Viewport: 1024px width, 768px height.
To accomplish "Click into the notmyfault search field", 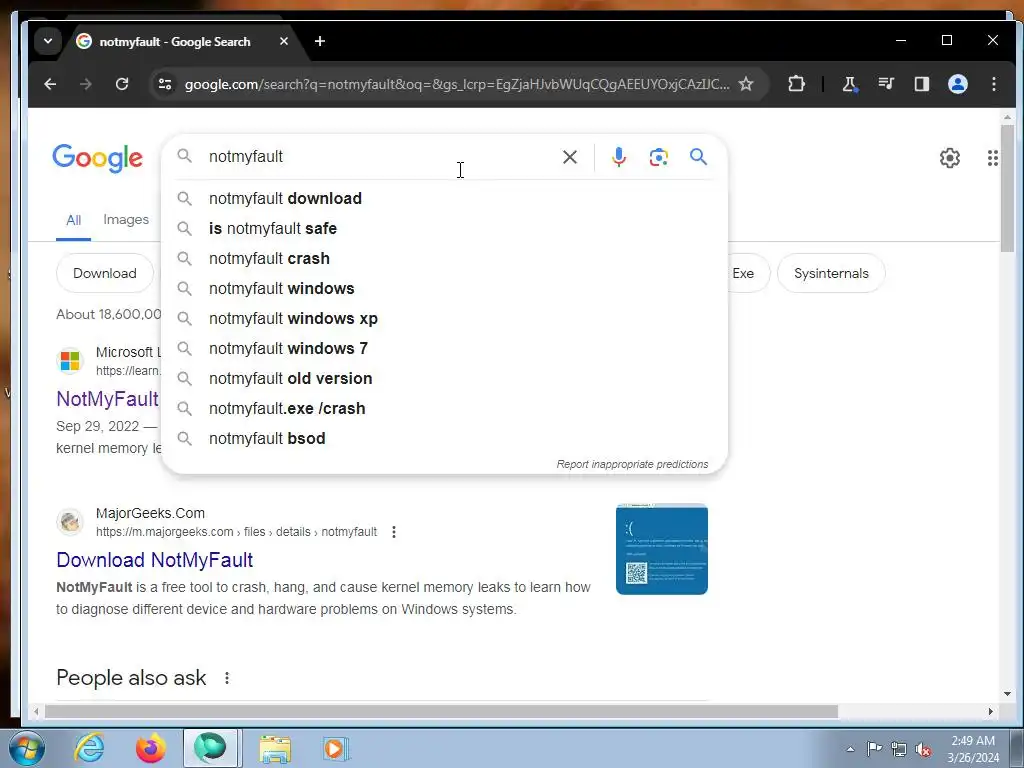I will (379, 157).
